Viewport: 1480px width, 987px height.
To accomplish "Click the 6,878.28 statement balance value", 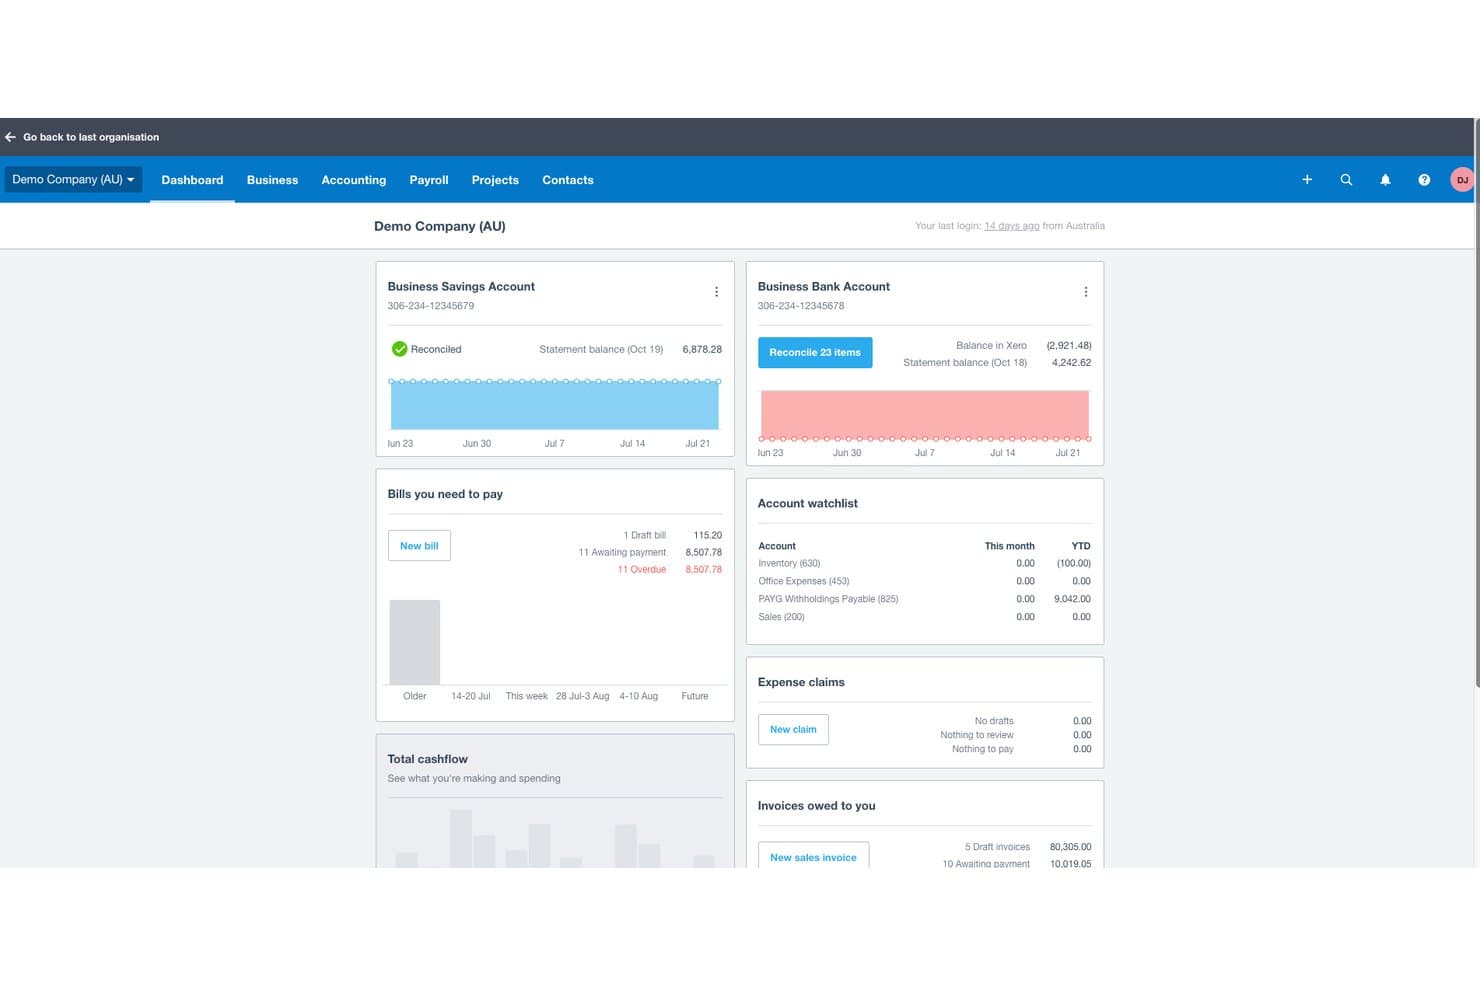I will tap(702, 349).
